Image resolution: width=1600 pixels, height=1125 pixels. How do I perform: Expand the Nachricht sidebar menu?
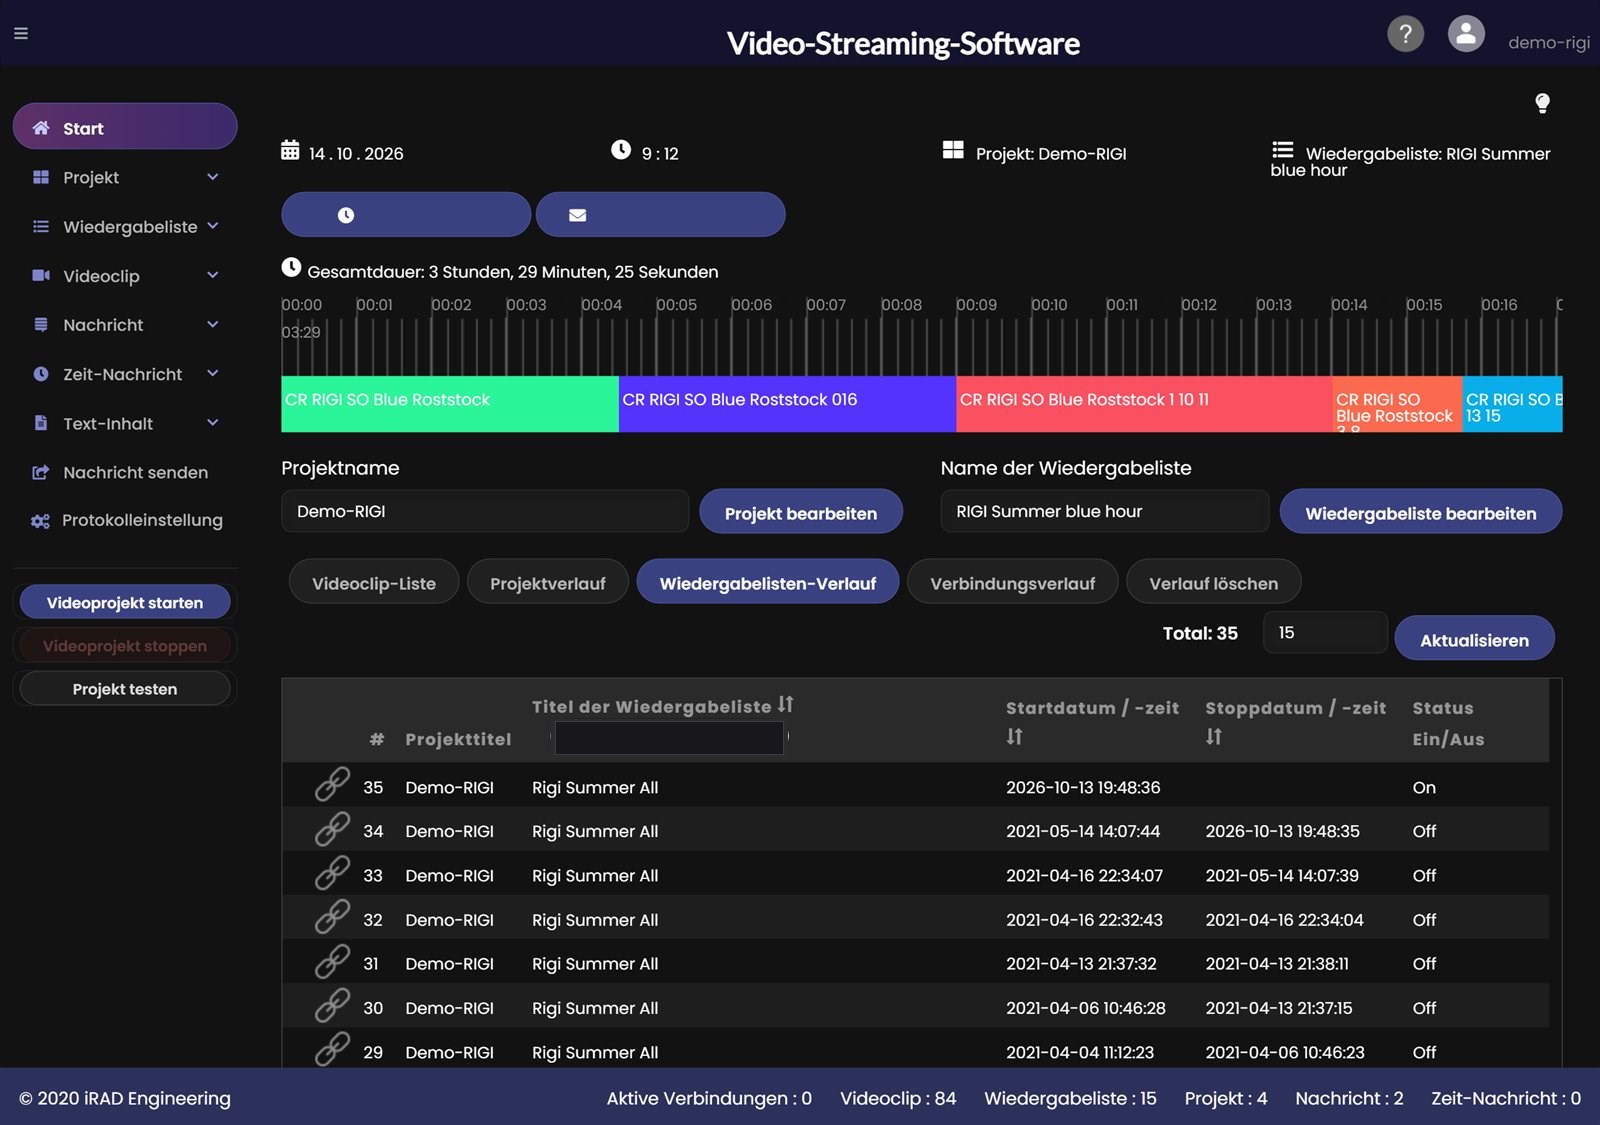coord(125,324)
